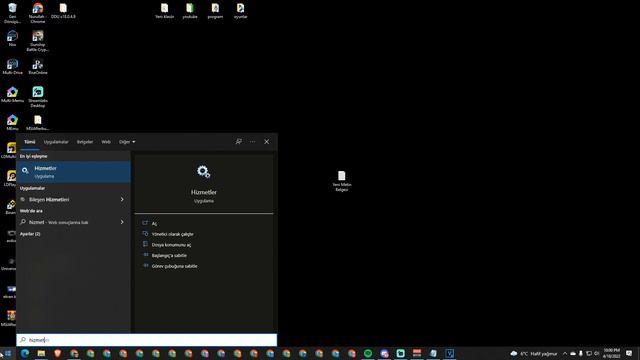Image resolution: width=640 pixels, height=360 pixels.
Task: Open the DDU v18.0.4.9 desktop file
Action: point(63,11)
